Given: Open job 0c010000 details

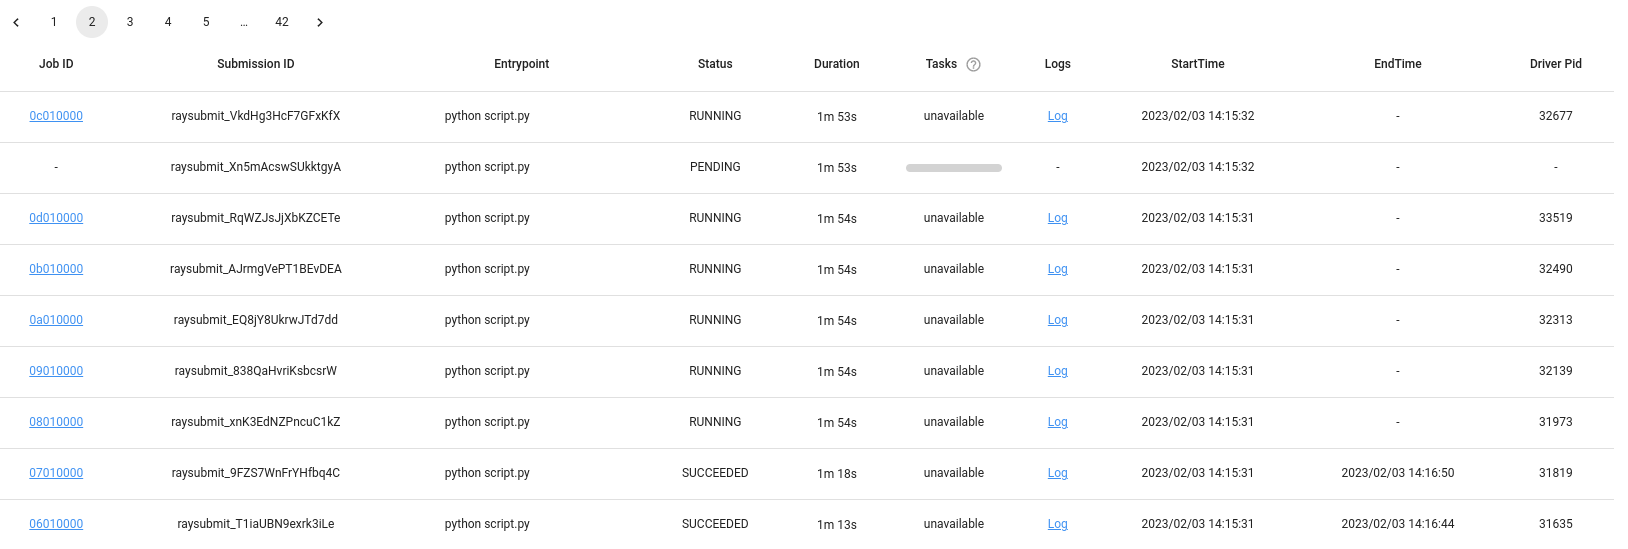Looking at the screenshot, I should [56, 116].
